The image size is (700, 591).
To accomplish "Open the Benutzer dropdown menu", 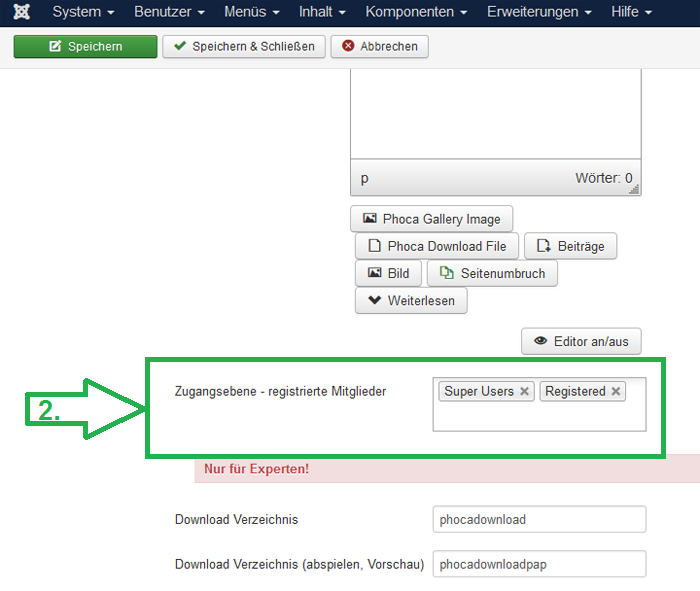I will (169, 12).
